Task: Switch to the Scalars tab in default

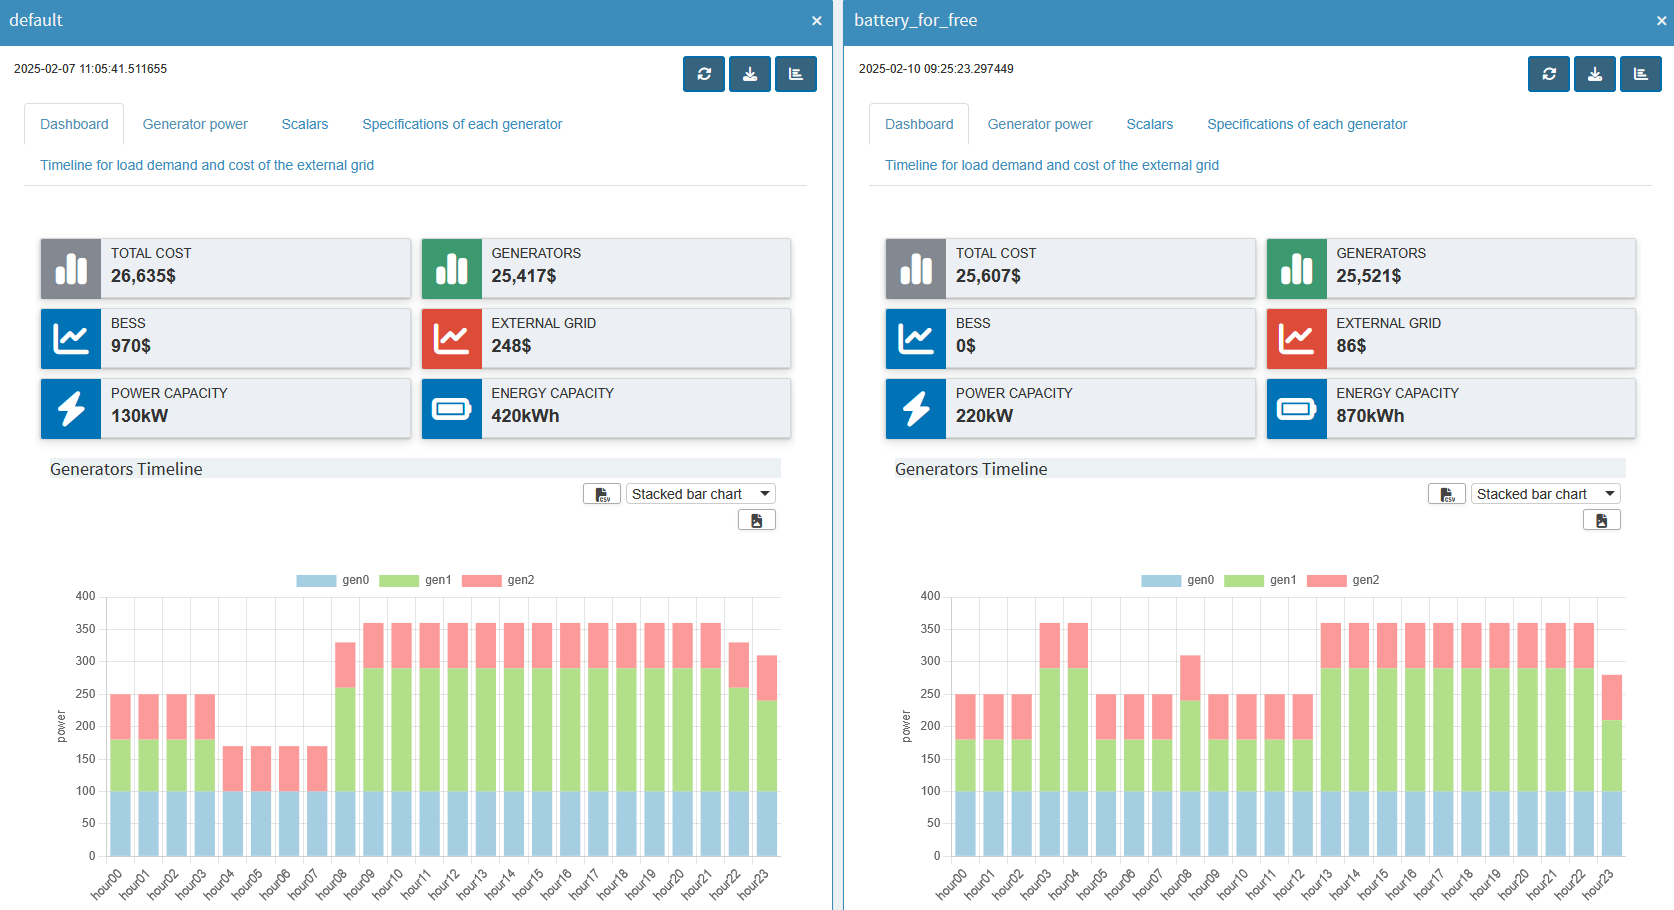Action: pos(304,123)
